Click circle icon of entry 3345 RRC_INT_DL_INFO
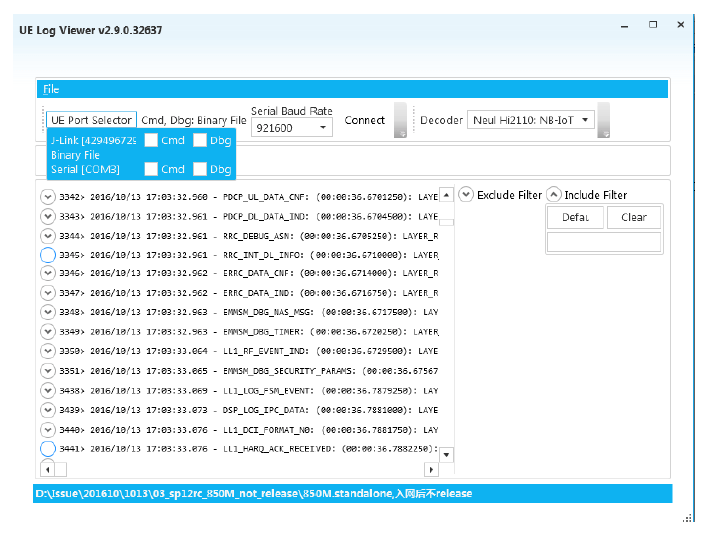Screen dimensions: 707x534 (x=48, y=255)
